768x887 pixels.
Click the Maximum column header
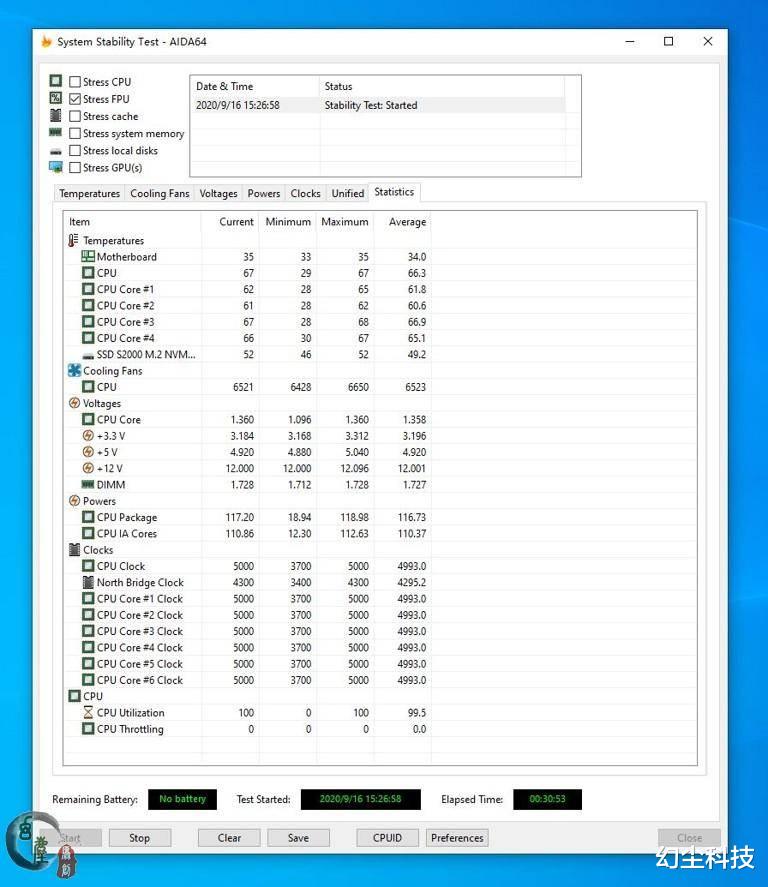tap(345, 222)
